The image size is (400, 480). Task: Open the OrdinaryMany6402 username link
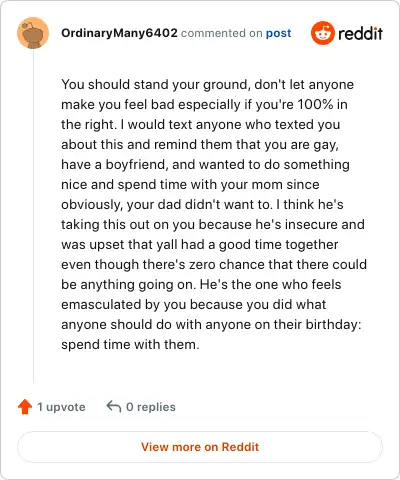(119, 33)
